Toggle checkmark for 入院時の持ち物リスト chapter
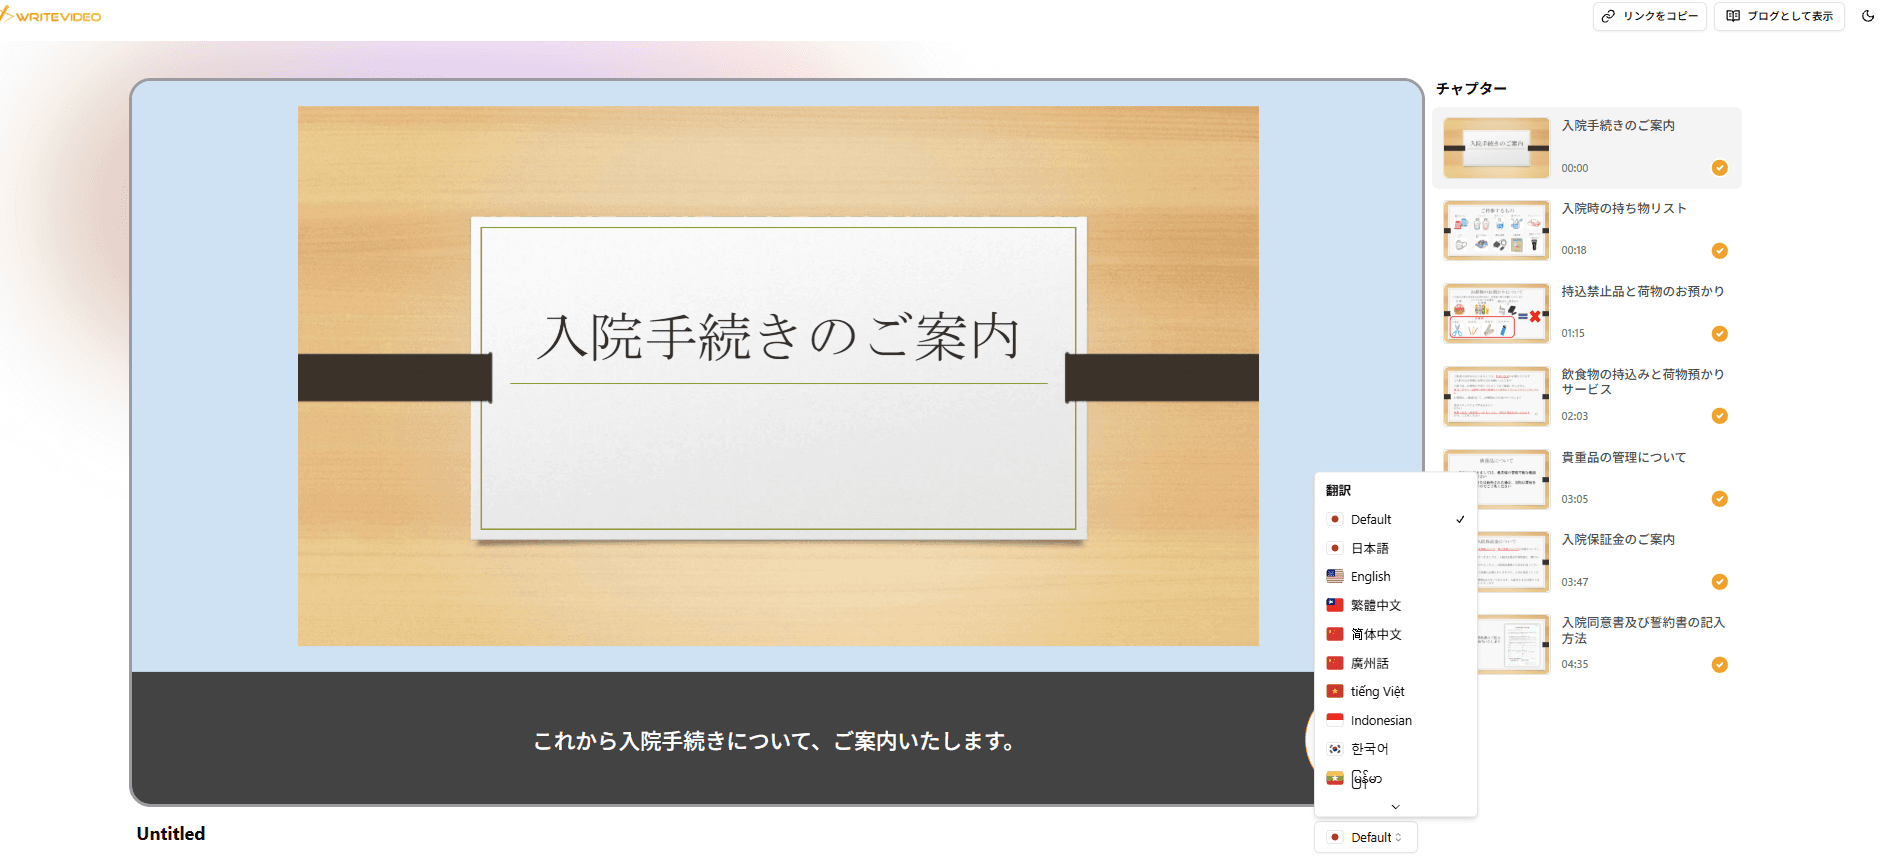The image size is (1897, 859). coord(1719,251)
